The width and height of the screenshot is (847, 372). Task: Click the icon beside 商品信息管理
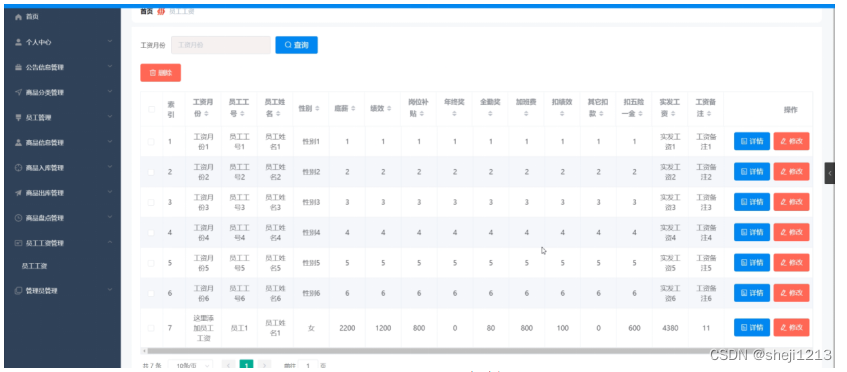18,143
